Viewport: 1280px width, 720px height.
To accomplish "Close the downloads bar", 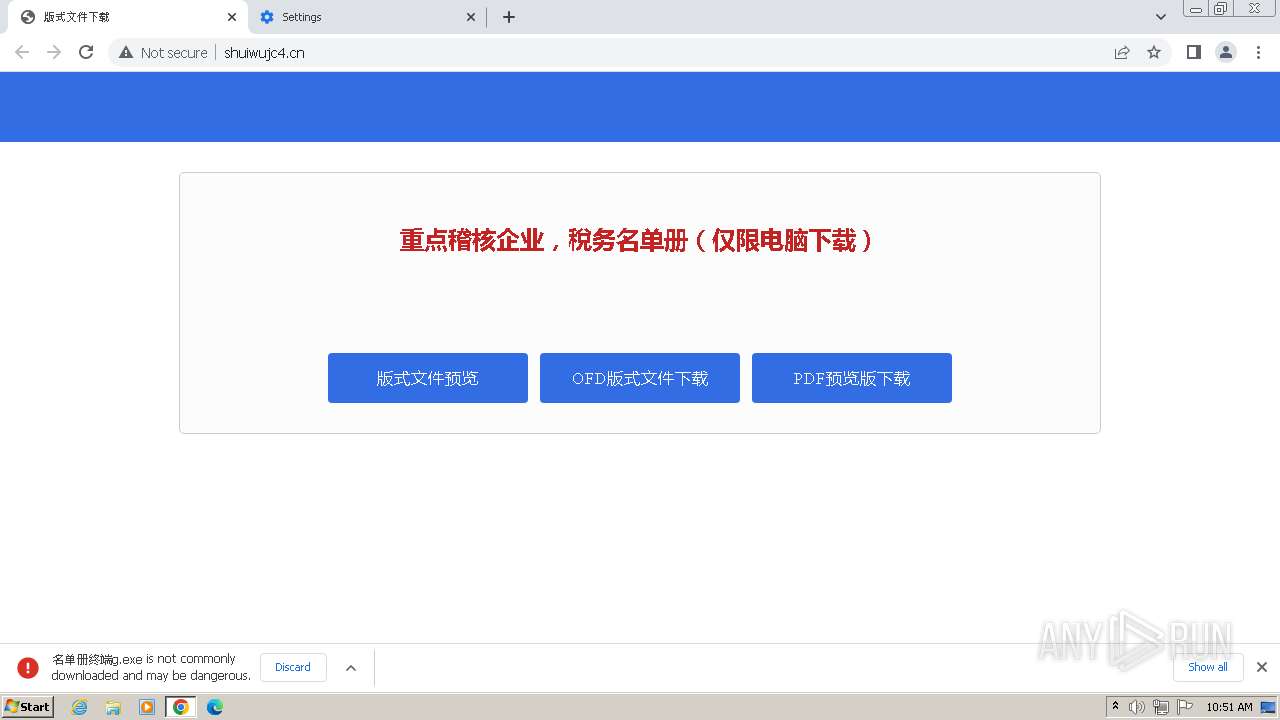I will (1262, 667).
